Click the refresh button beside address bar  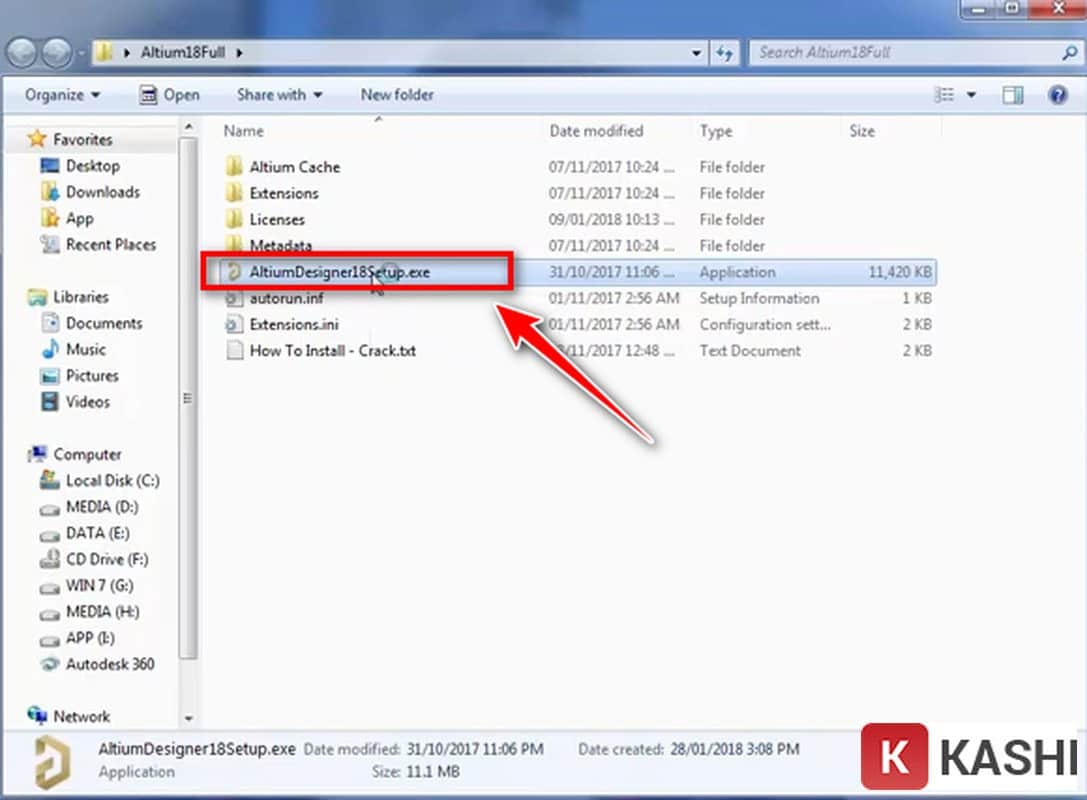point(725,53)
